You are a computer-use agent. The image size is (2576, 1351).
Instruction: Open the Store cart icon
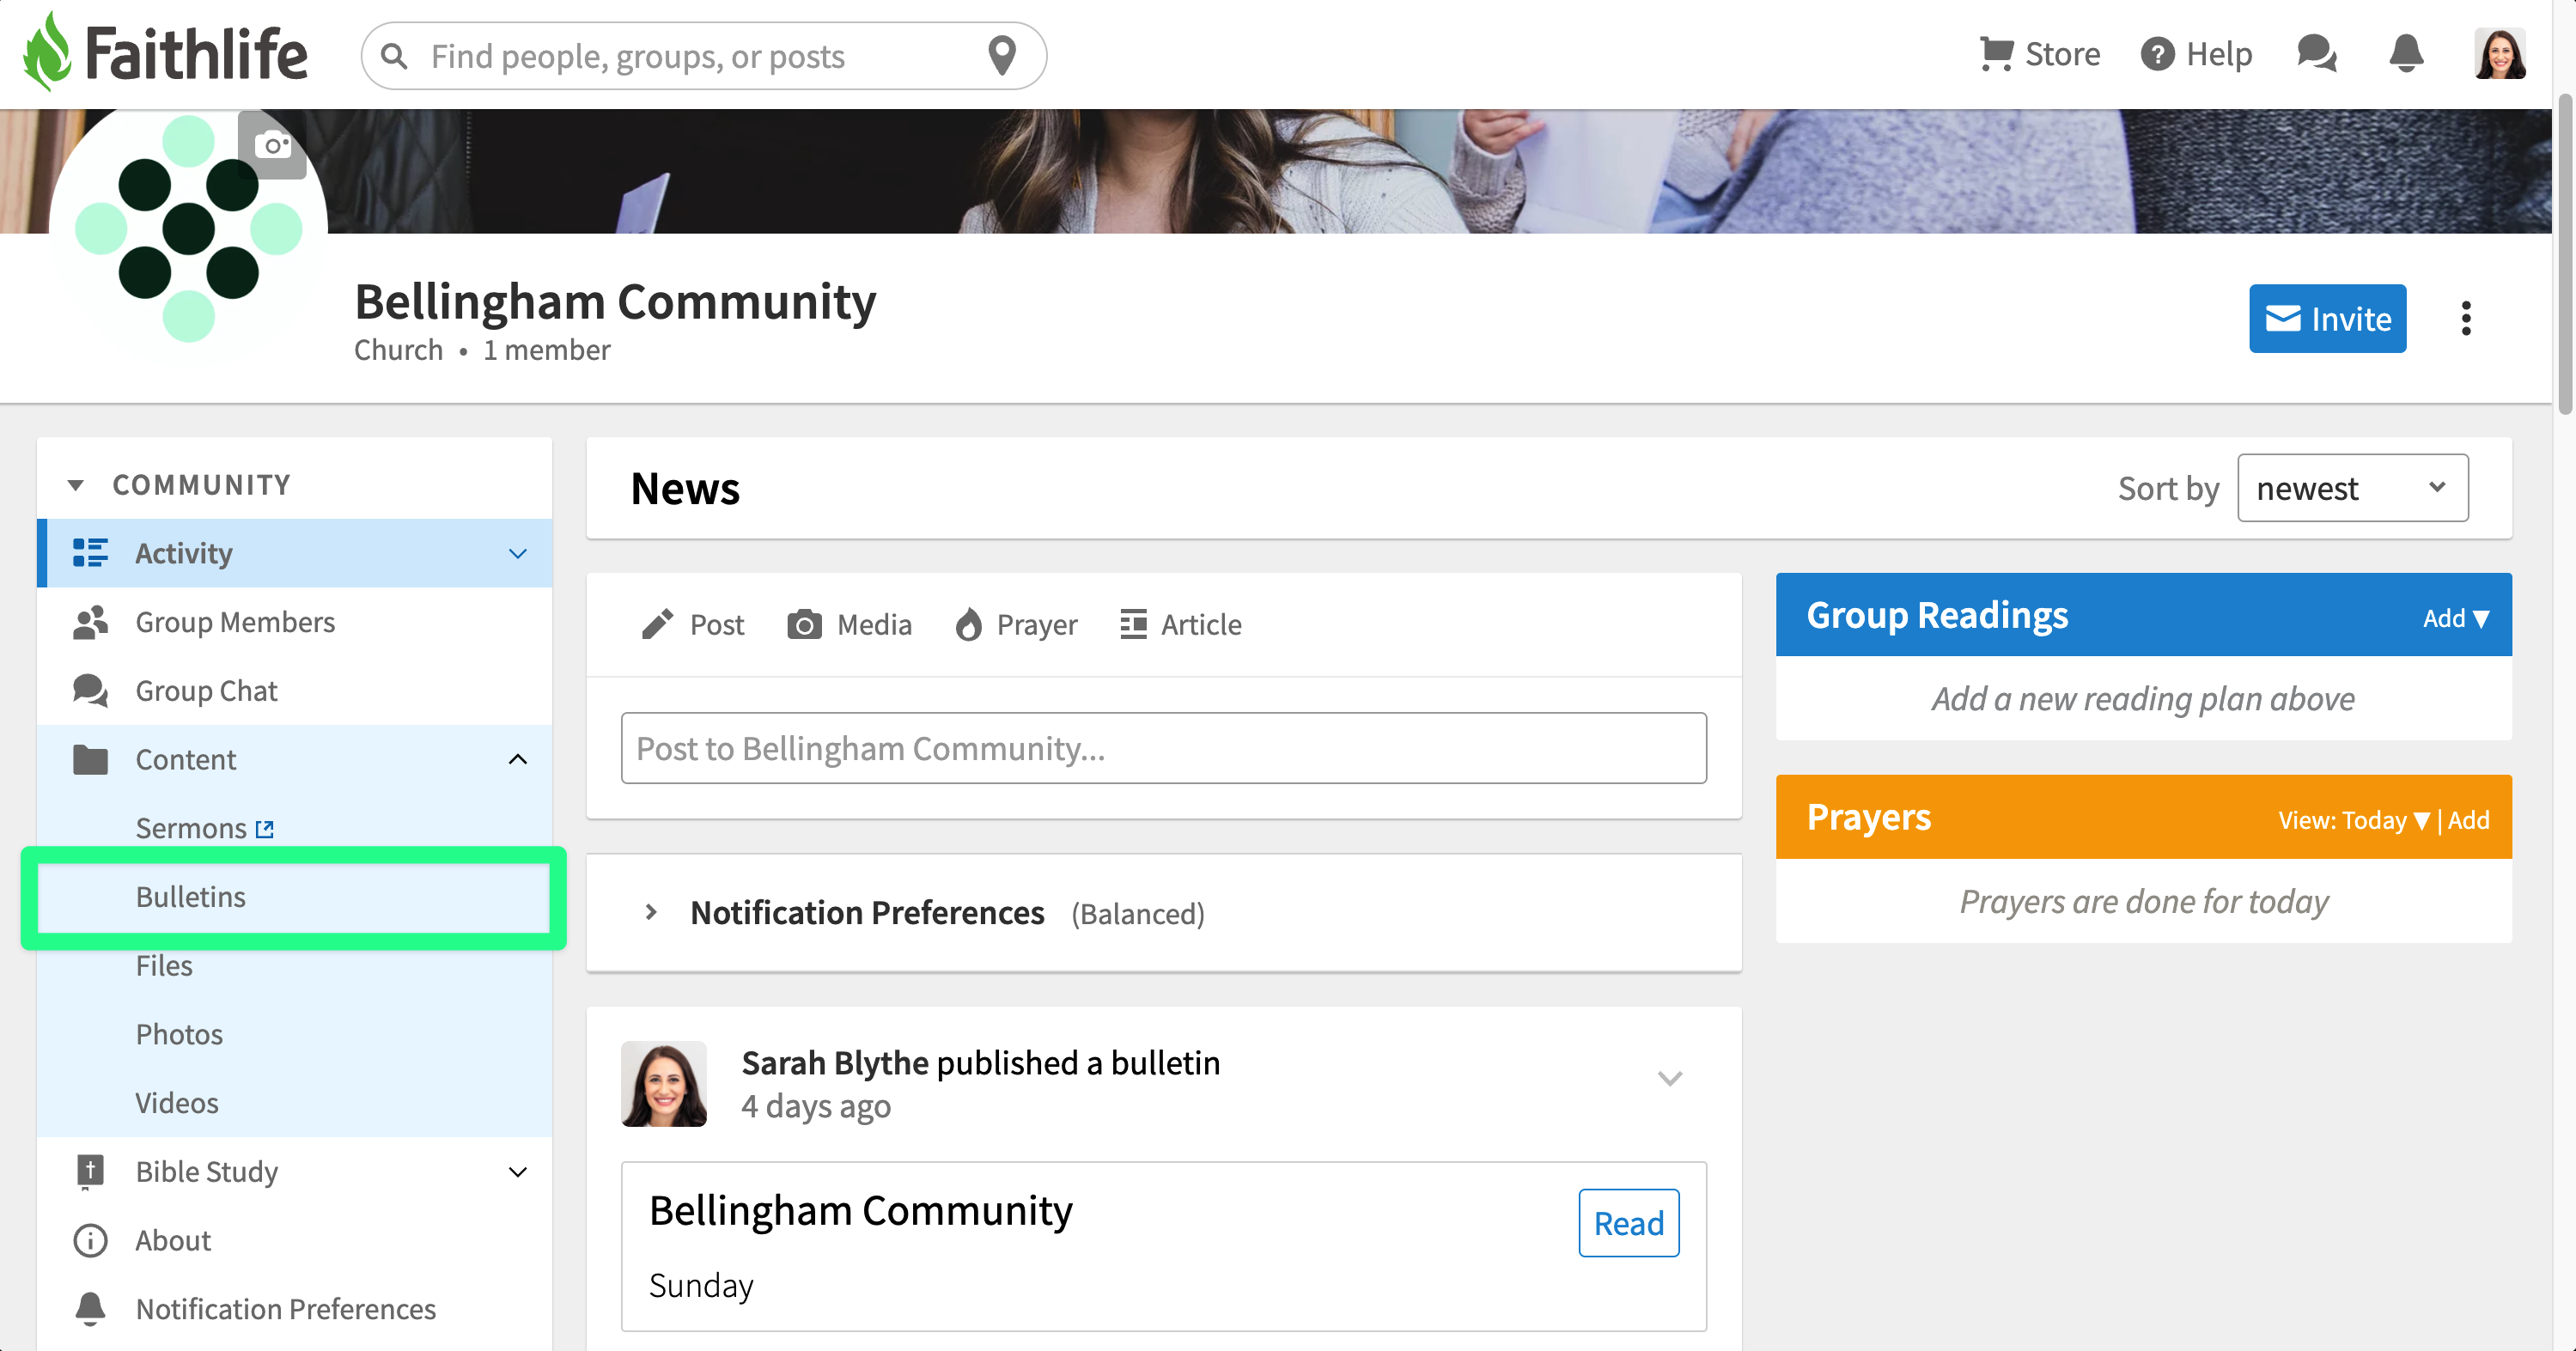1996,54
